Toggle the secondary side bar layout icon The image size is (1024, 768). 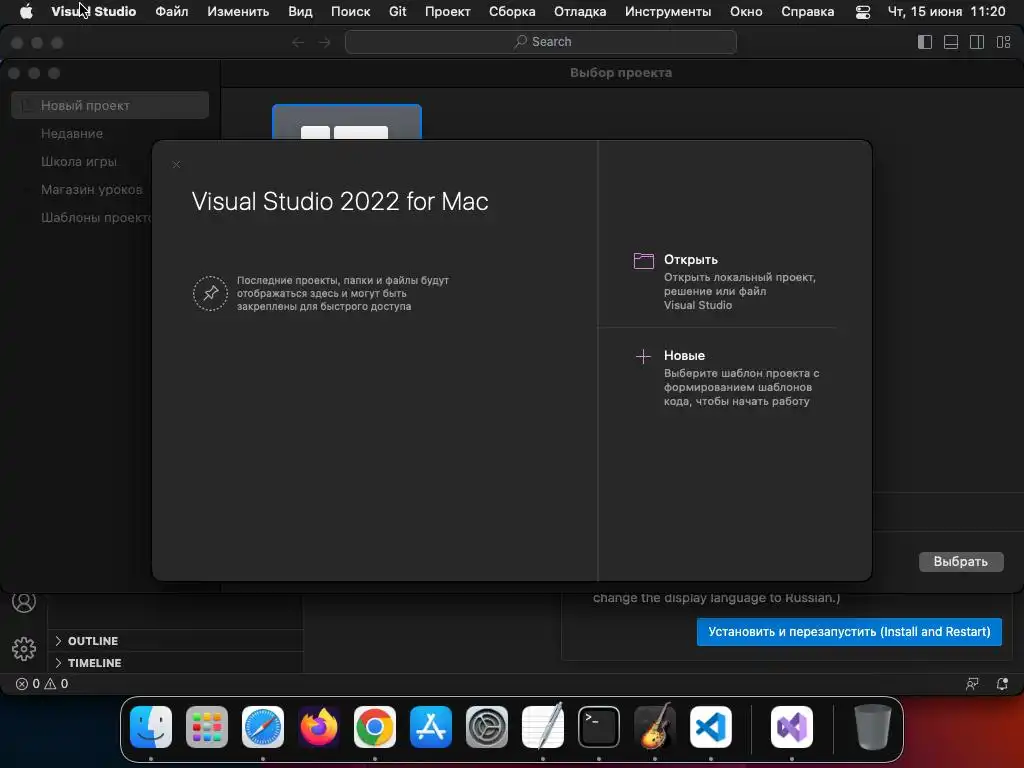(x=977, y=42)
